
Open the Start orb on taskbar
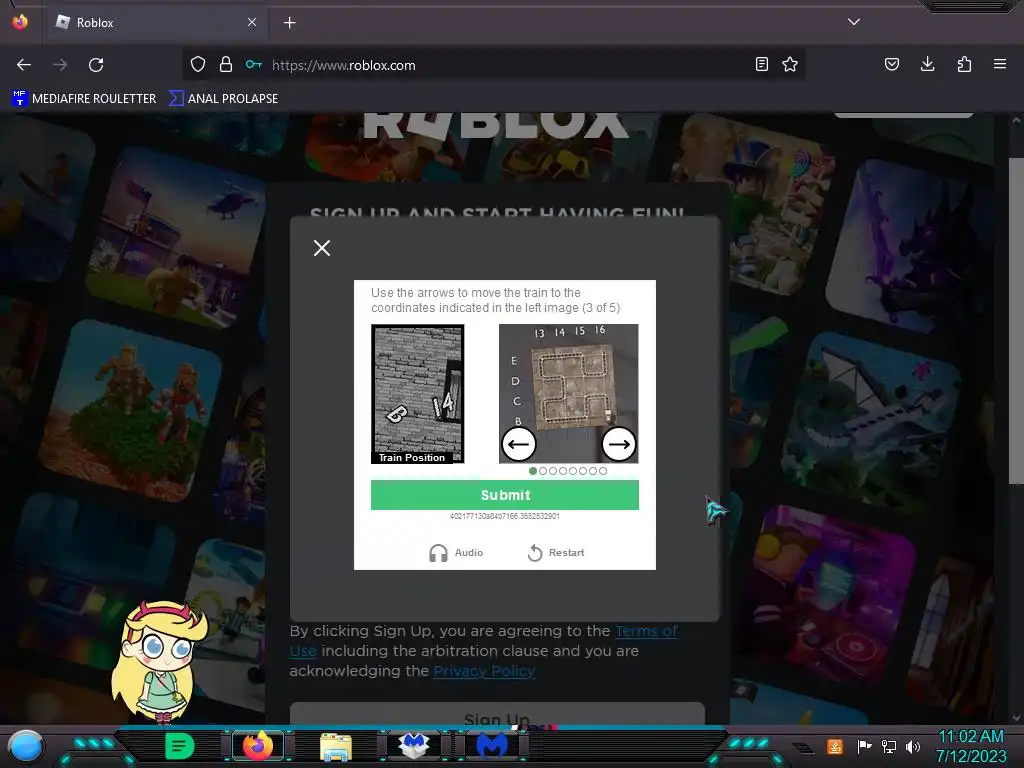pyautogui.click(x=26, y=746)
